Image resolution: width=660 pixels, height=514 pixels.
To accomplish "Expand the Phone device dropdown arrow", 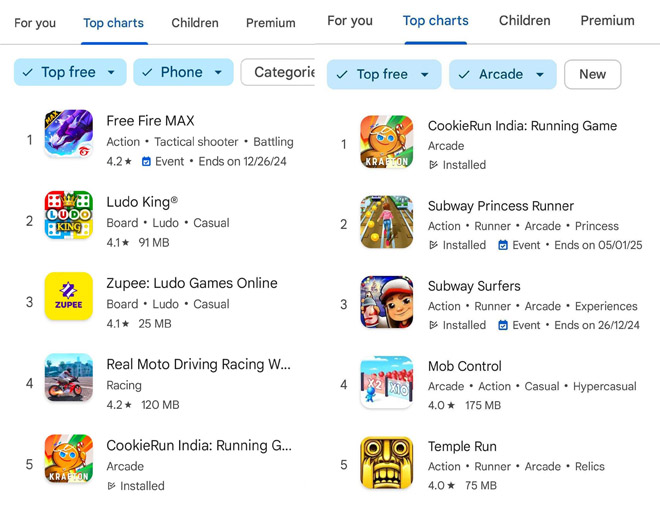I will (220, 72).
